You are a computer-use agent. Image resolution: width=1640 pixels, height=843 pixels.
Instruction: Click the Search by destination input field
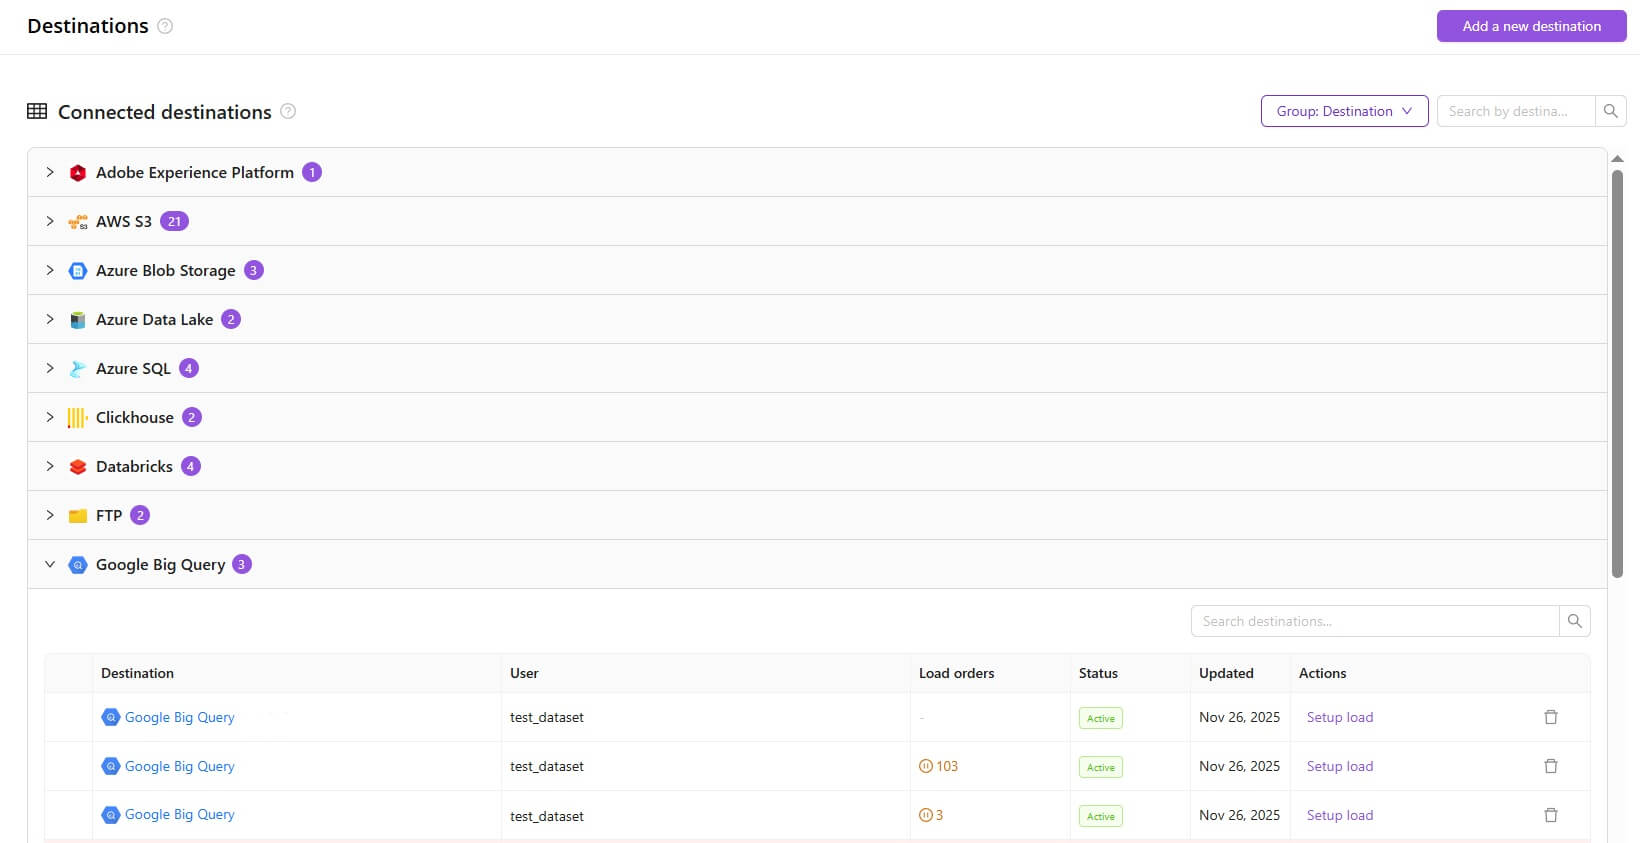[x=1515, y=111]
